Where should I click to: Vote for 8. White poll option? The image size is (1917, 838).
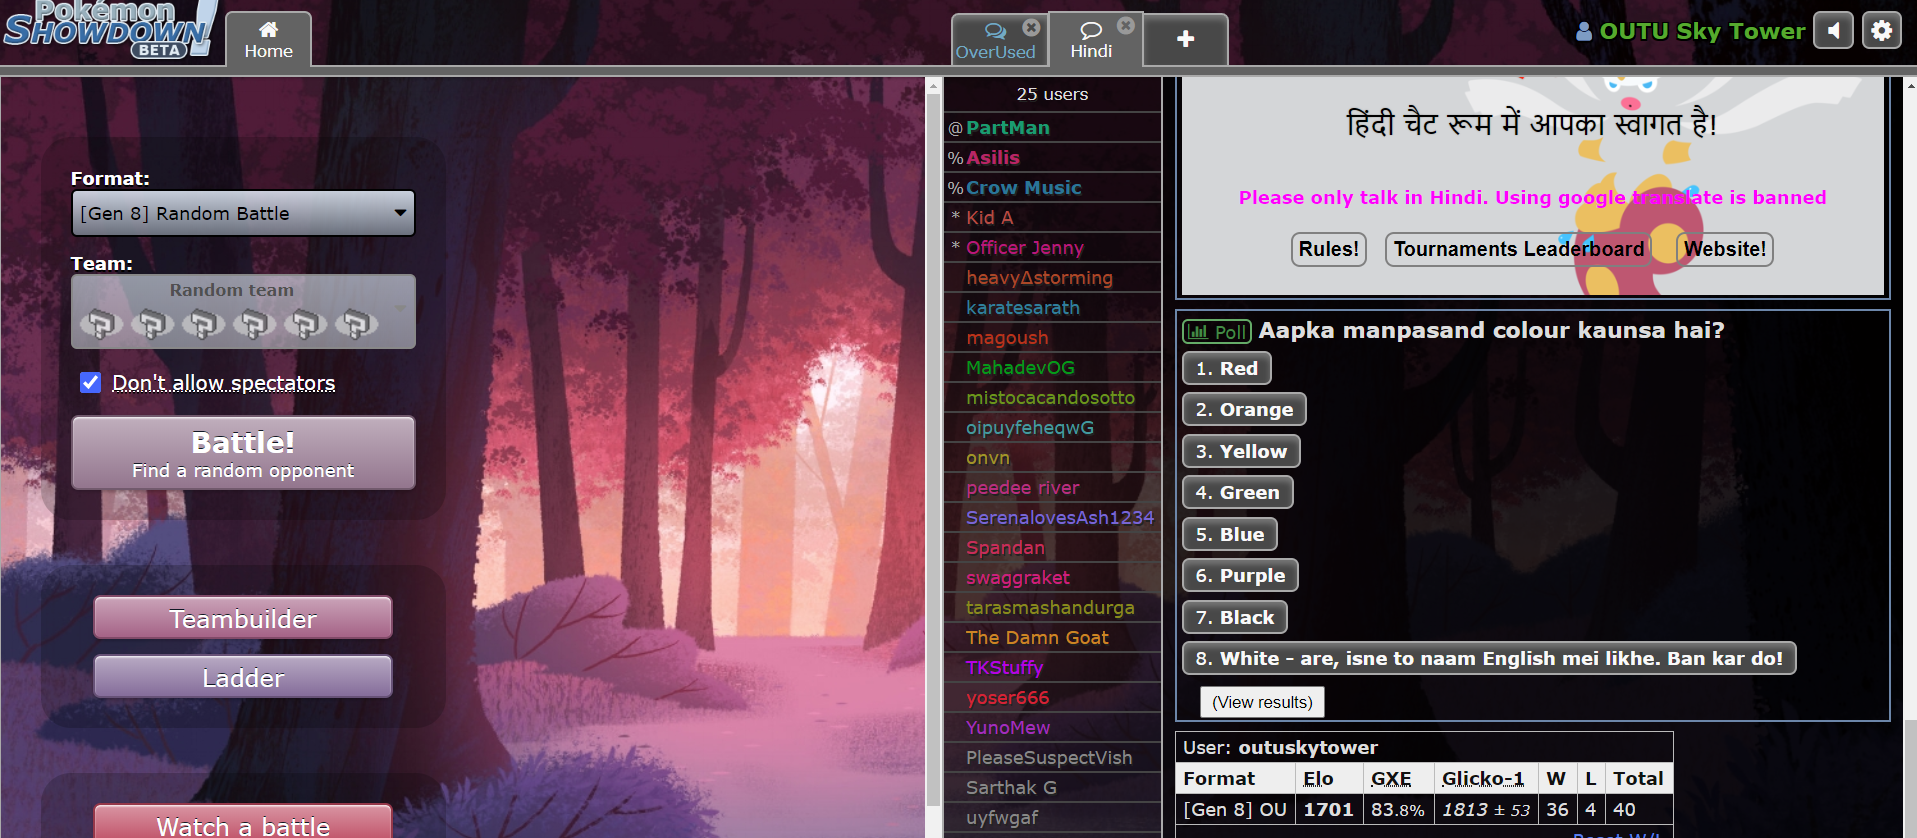(x=1489, y=658)
